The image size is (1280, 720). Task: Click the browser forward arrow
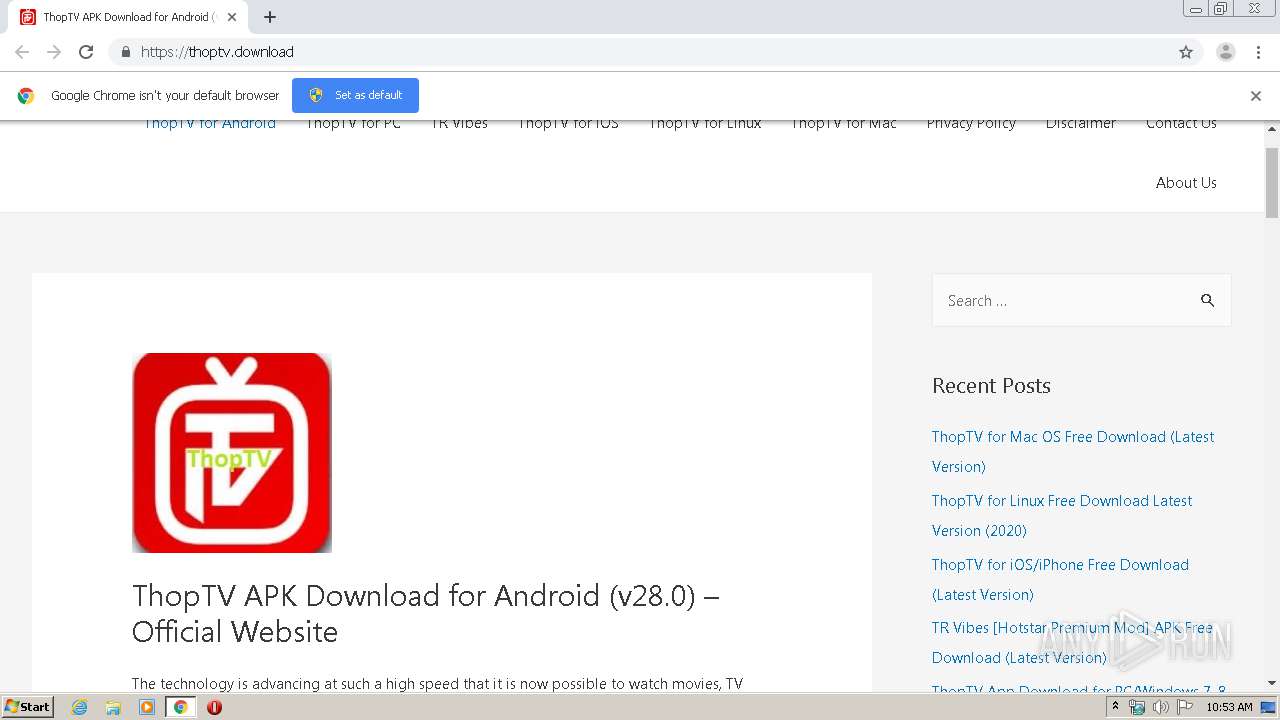coord(54,52)
